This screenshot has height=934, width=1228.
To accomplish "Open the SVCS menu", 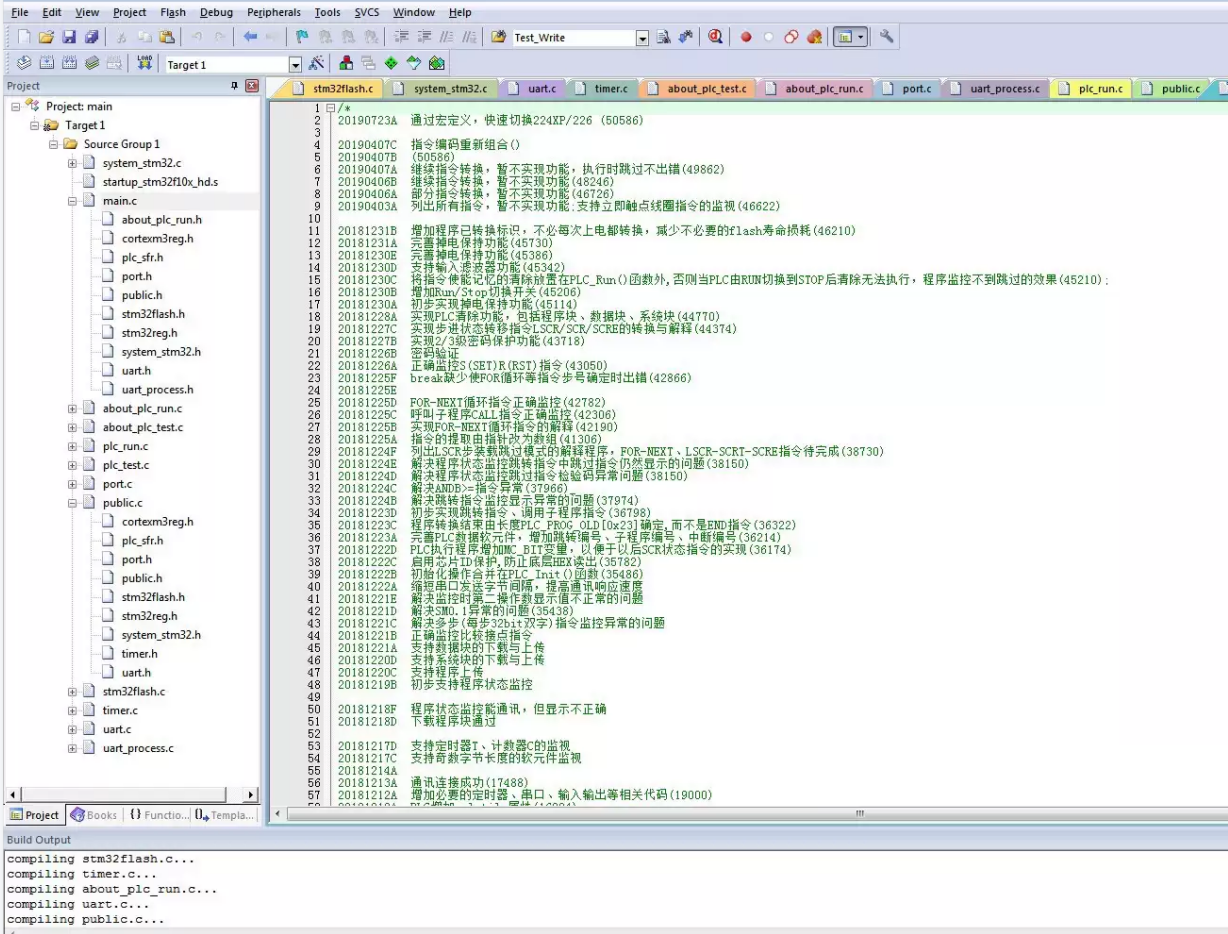I will point(367,12).
